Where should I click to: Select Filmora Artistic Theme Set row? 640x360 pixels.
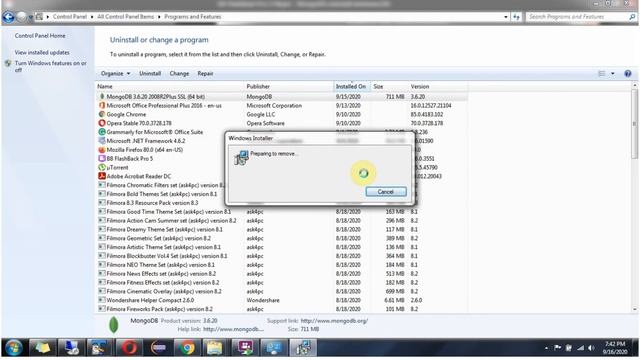(x=282, y=247)
